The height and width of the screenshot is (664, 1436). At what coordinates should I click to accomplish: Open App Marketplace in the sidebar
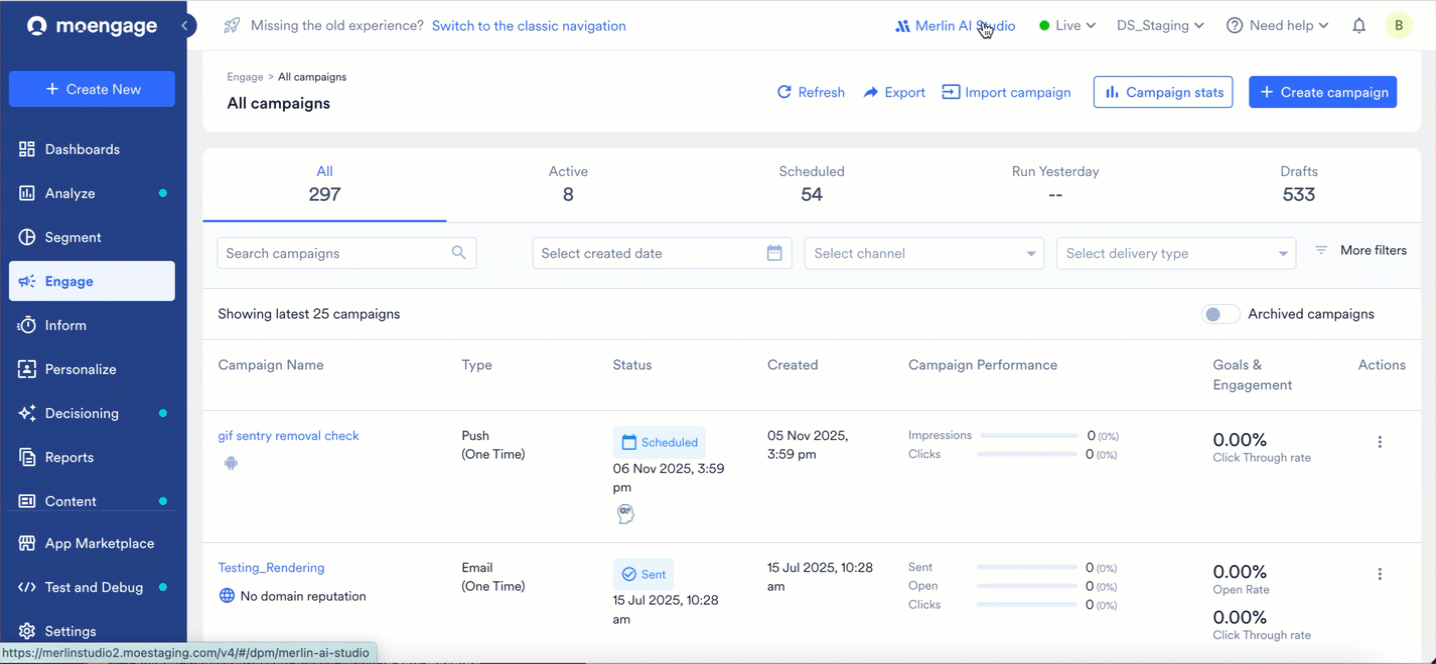pos(92,543)
